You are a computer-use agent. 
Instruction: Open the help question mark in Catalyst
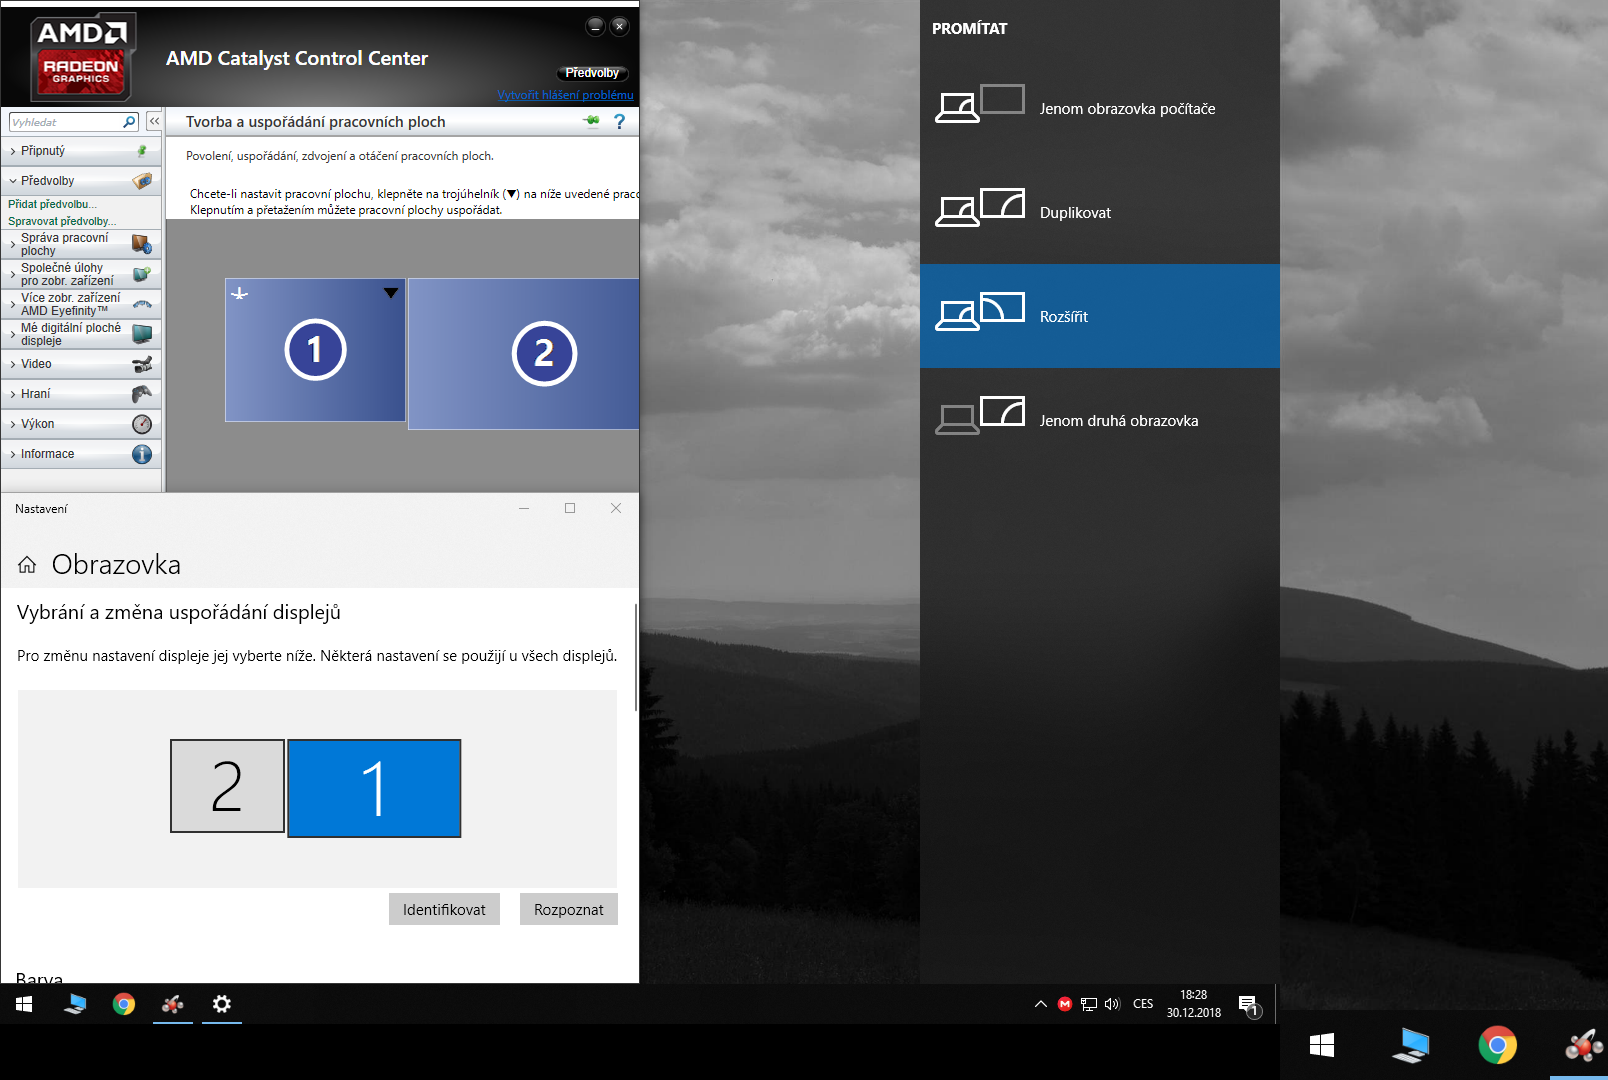pos(619,122)
